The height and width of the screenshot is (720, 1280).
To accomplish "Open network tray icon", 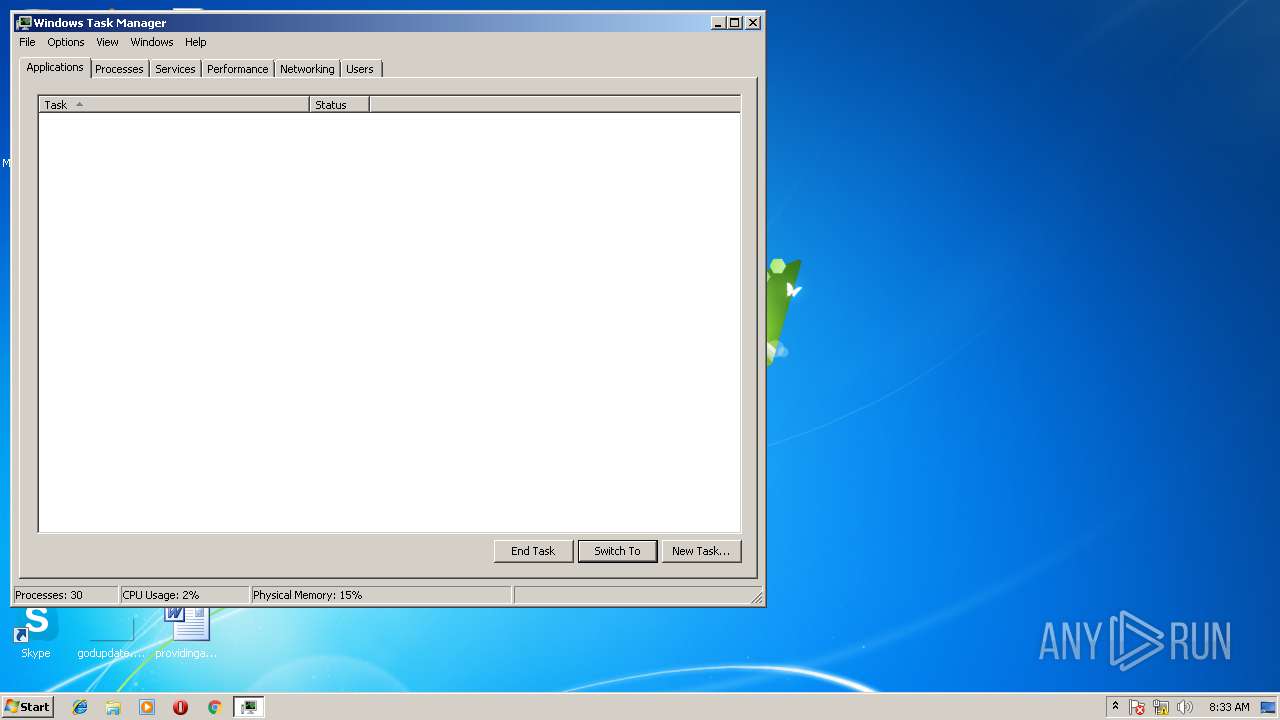I will coord(1161,707).
